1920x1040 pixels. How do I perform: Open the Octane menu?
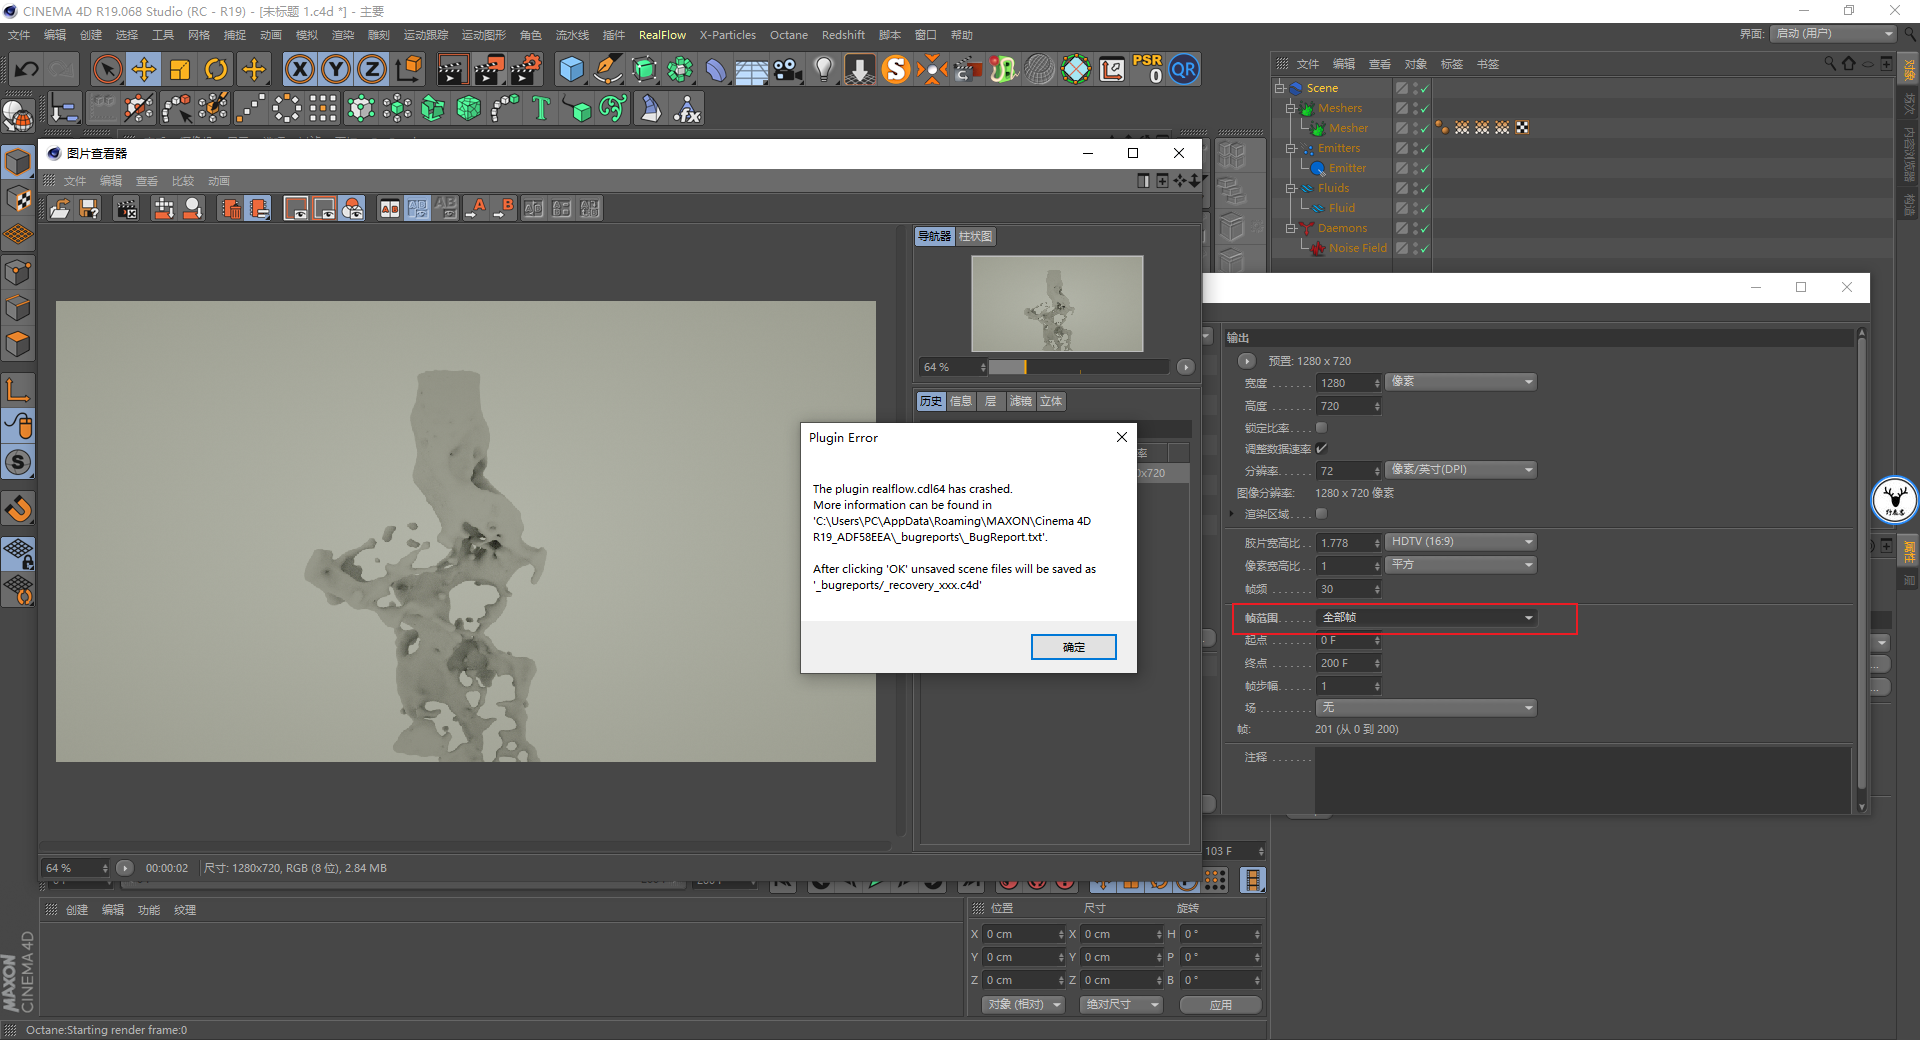789,35
